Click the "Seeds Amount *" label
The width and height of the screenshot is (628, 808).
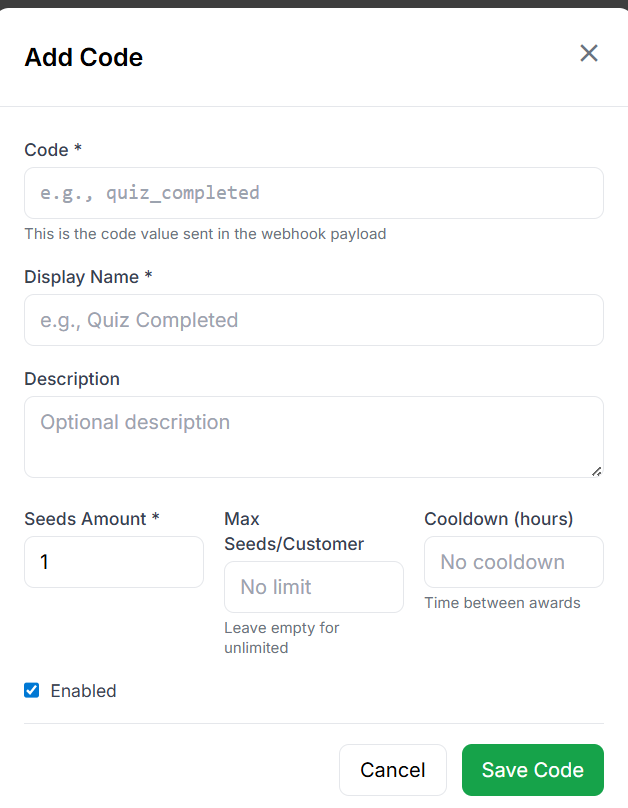(92, 519)
